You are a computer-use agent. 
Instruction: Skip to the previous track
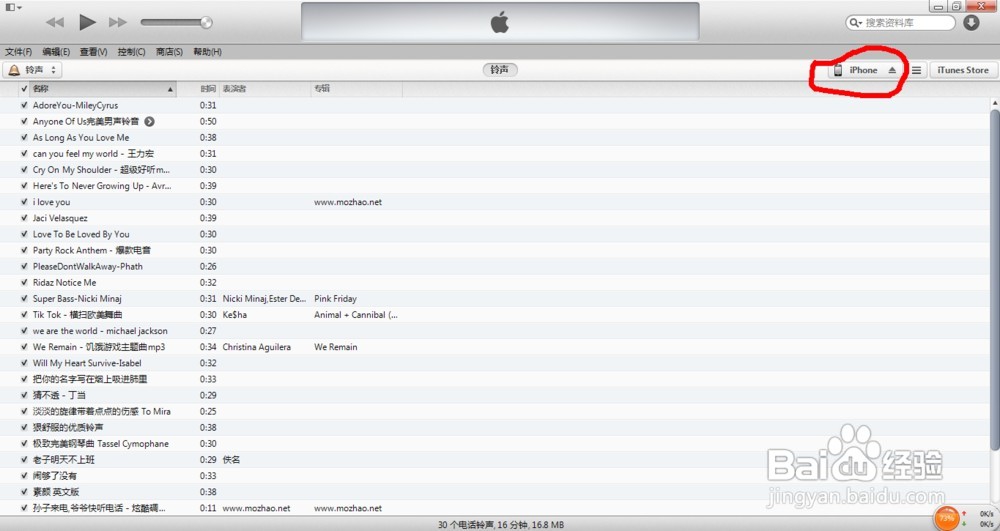click(x=55, y=22)
